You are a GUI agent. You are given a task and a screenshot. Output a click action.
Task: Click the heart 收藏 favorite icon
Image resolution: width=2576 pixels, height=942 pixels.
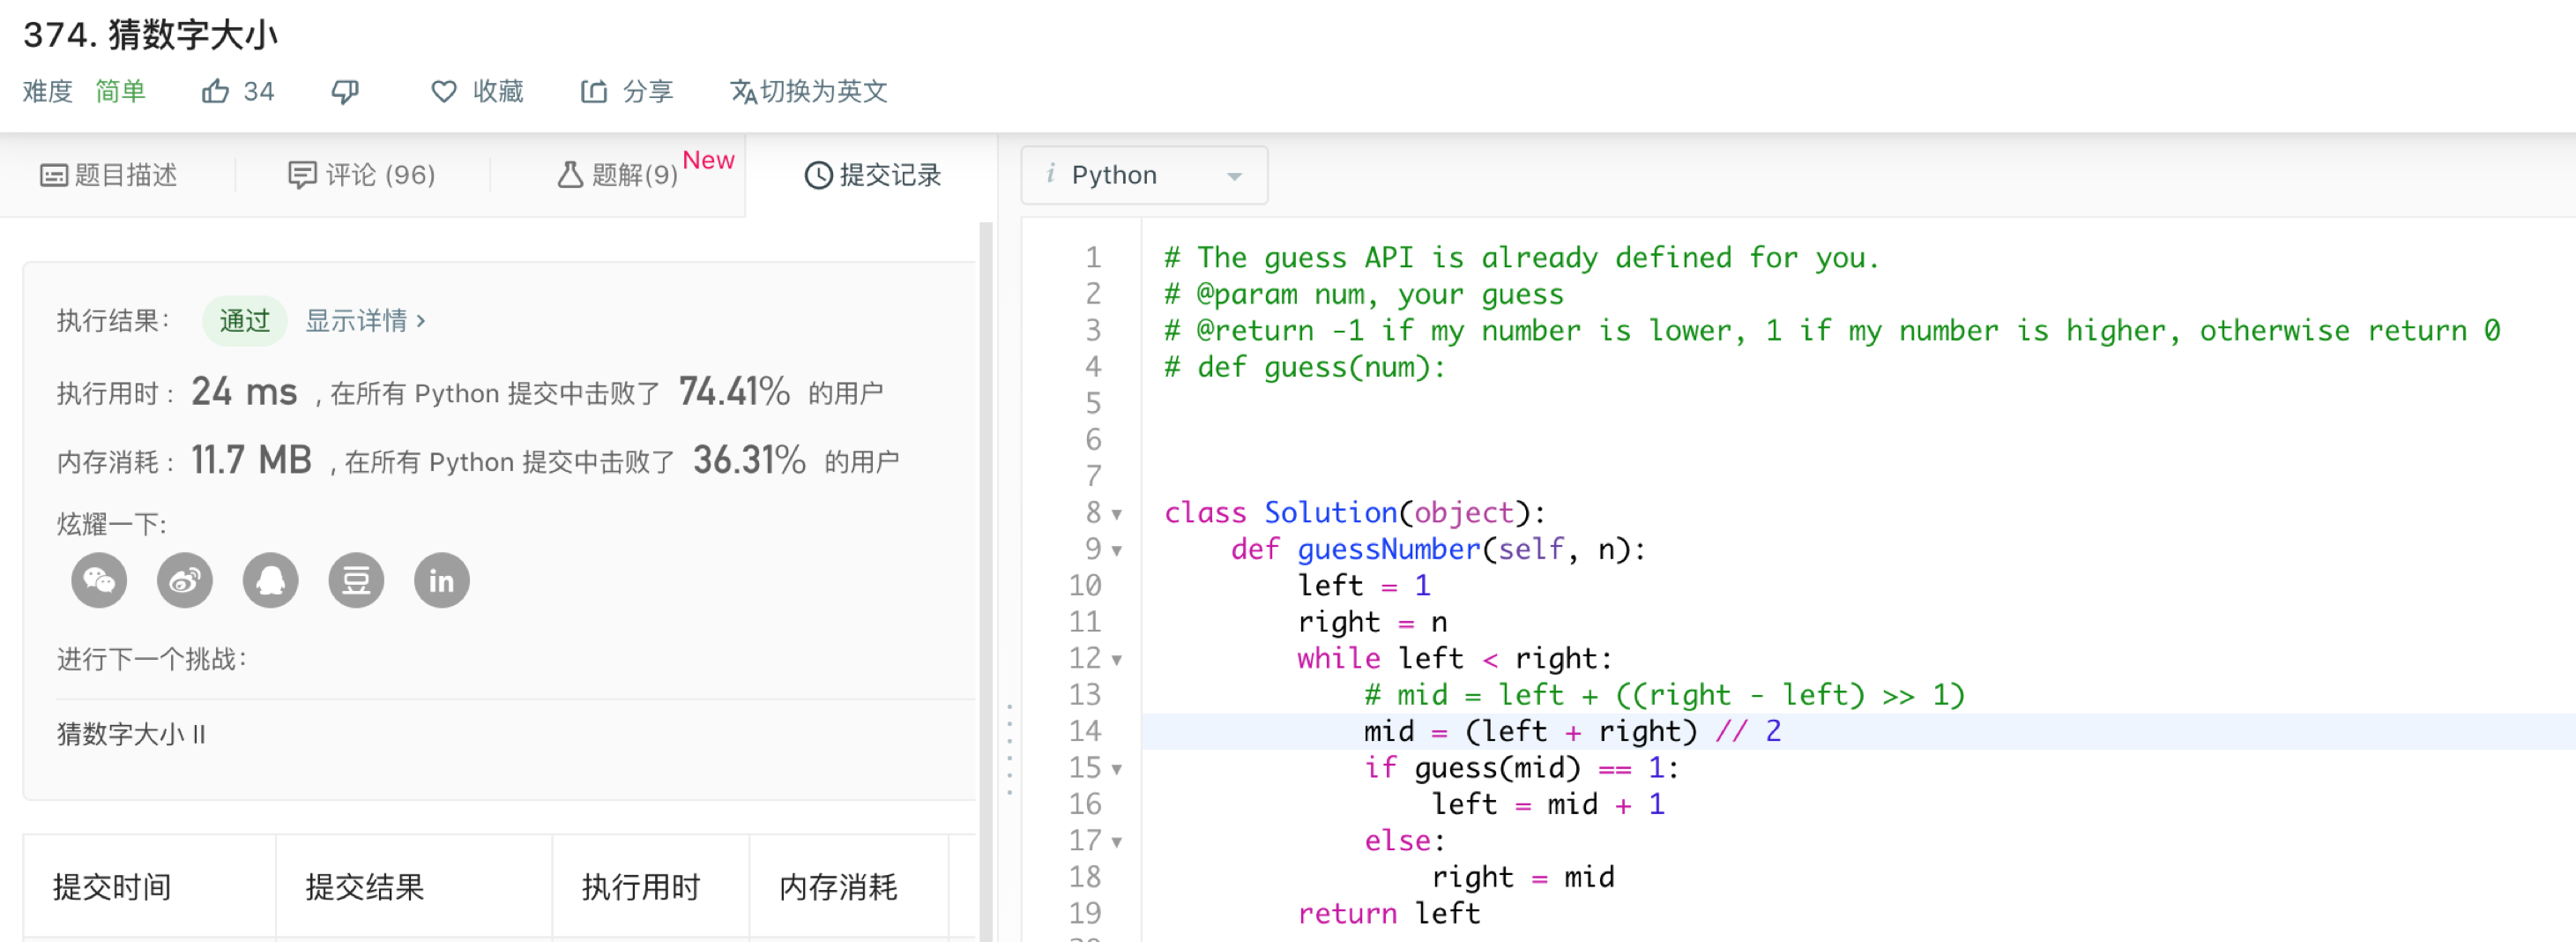click(x=443, y=92)
